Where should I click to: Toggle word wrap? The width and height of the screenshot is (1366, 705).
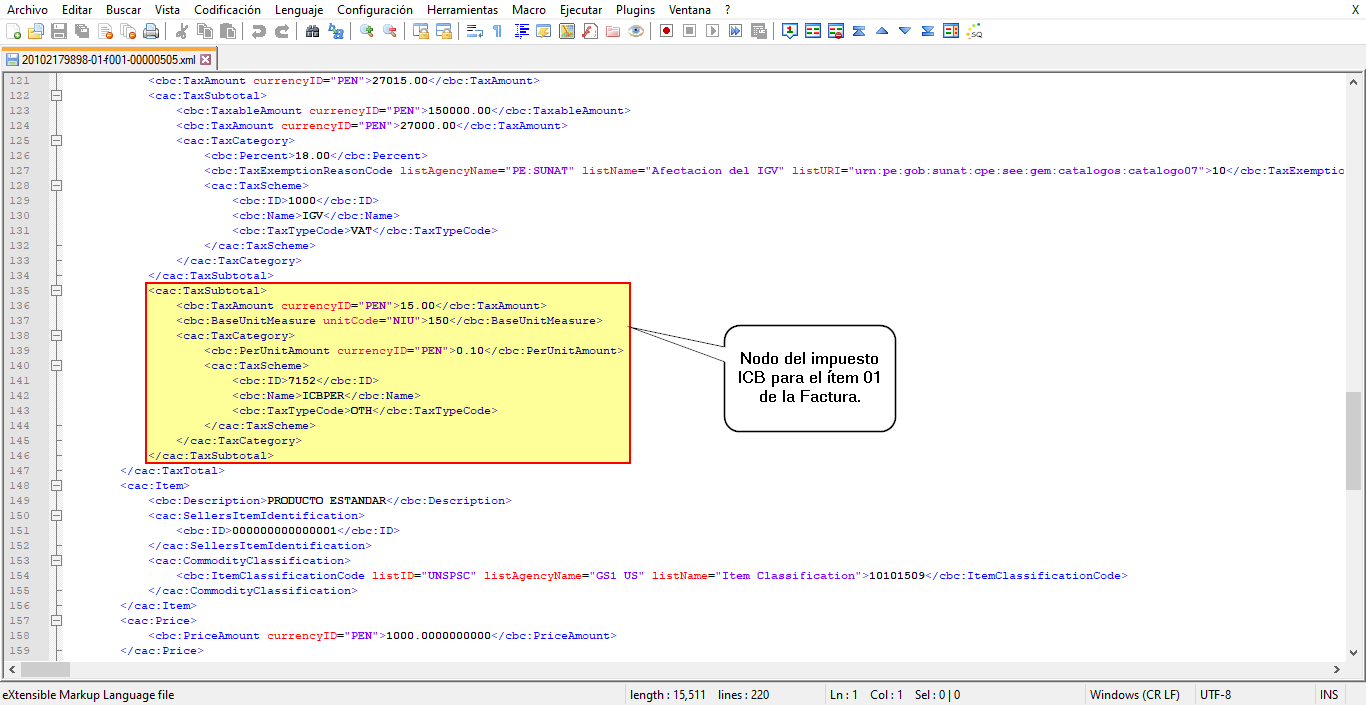[474, 31]
